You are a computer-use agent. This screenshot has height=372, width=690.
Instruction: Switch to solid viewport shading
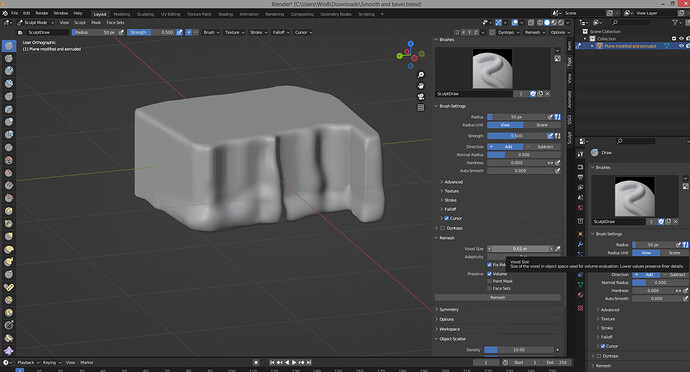click(x=547, y=22)
